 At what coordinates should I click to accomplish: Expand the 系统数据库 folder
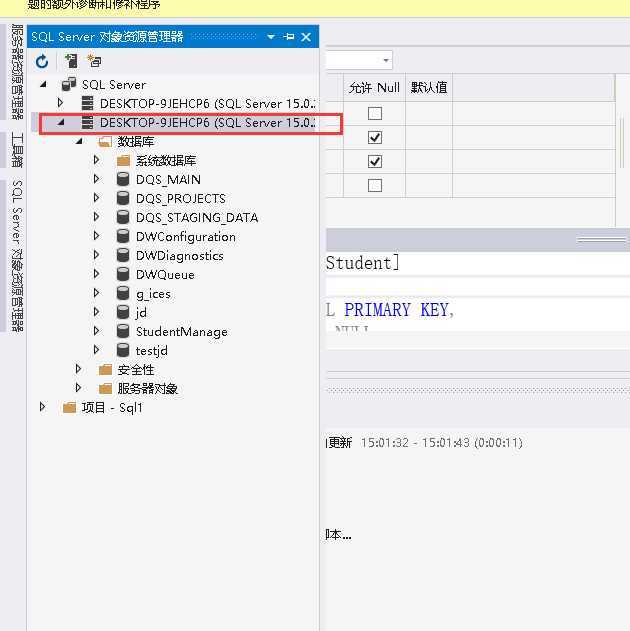click(x=96, y=160)
